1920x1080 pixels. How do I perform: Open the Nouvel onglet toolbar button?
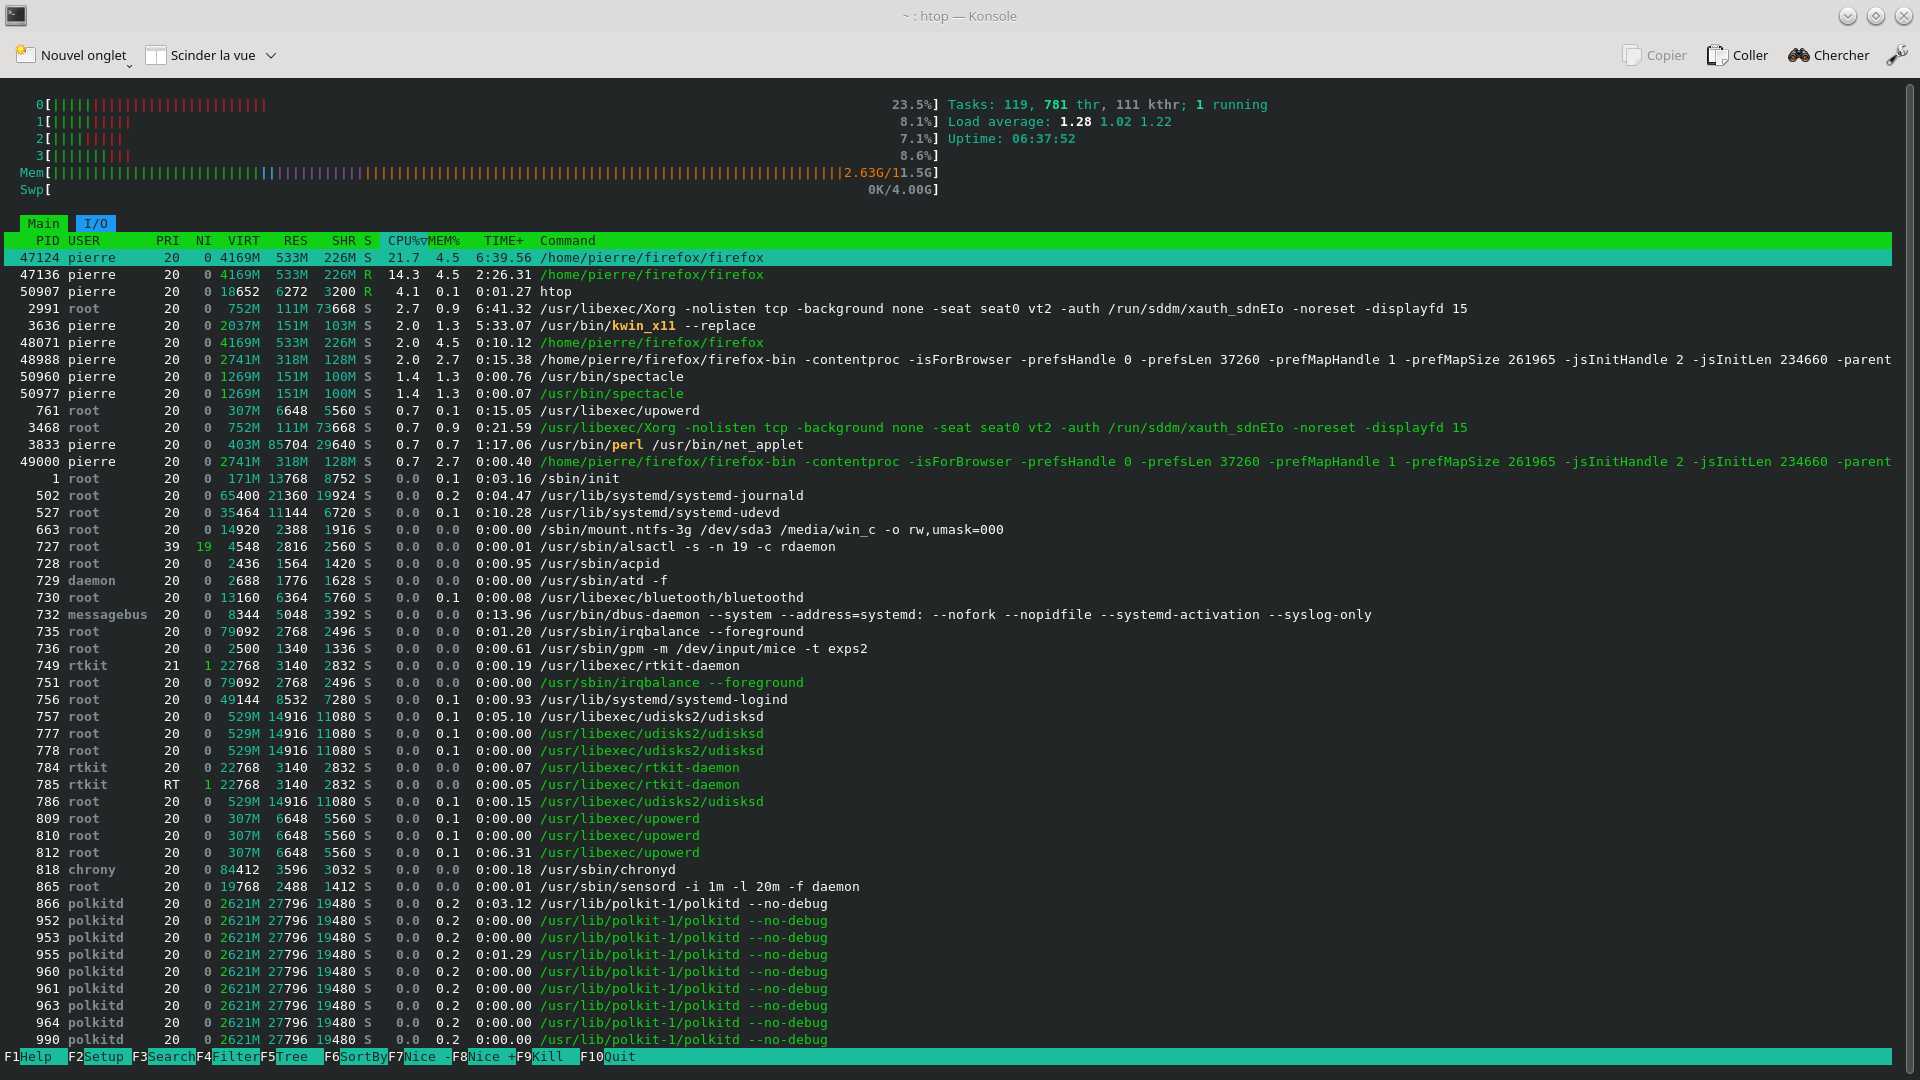(72, 55)
